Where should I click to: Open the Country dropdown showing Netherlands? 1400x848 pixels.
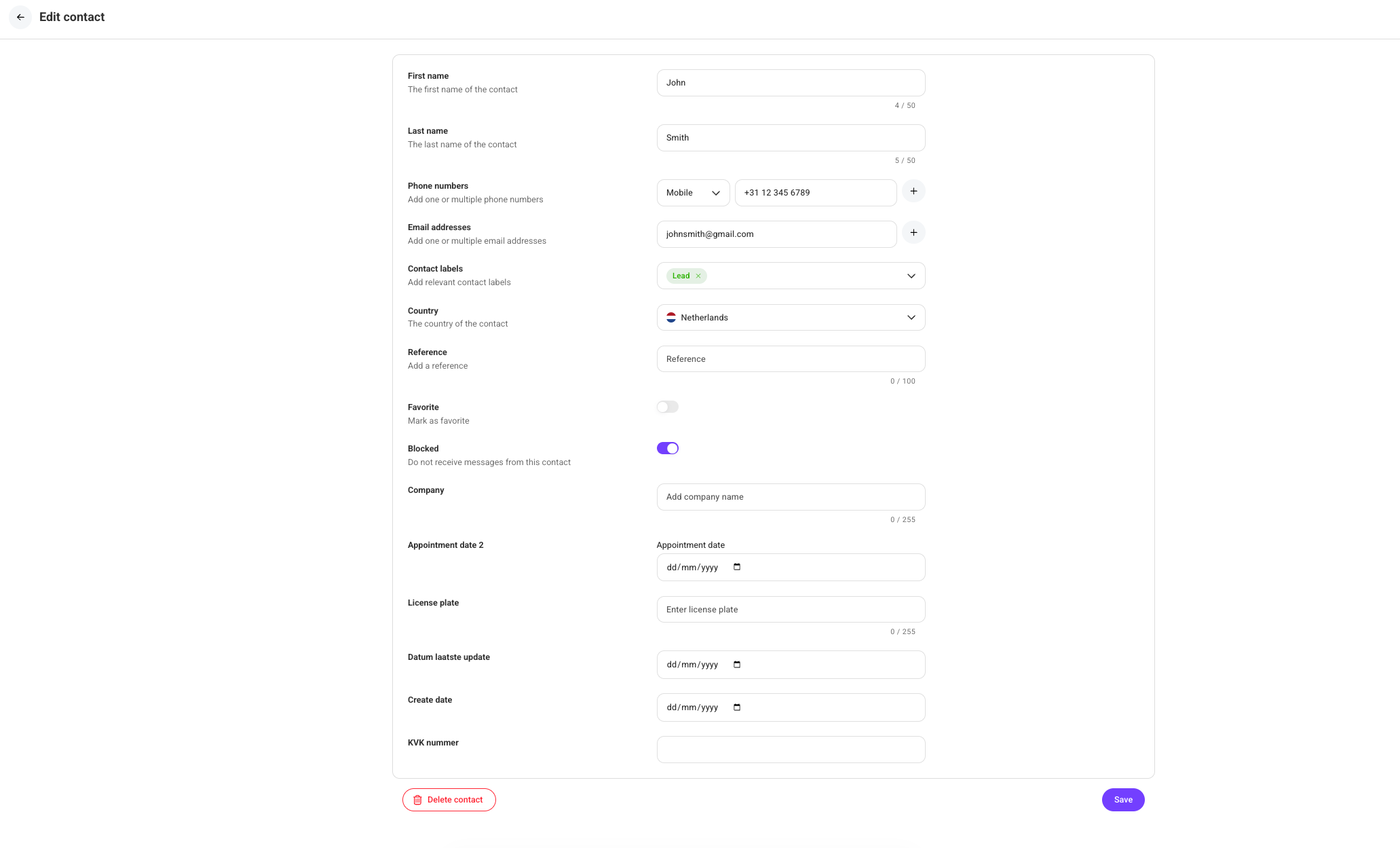pyautogui.click(x=791, y=318)
